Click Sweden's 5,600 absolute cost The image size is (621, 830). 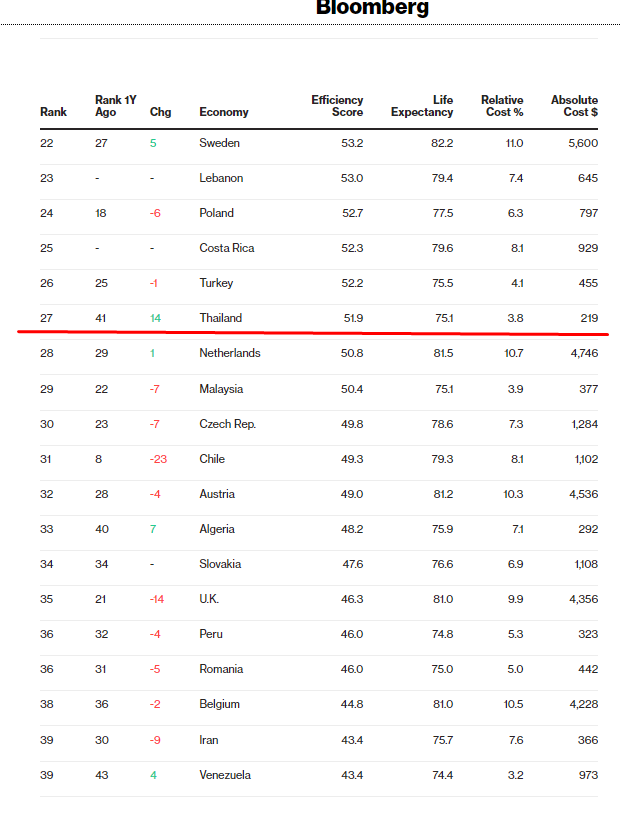[582, 143]
